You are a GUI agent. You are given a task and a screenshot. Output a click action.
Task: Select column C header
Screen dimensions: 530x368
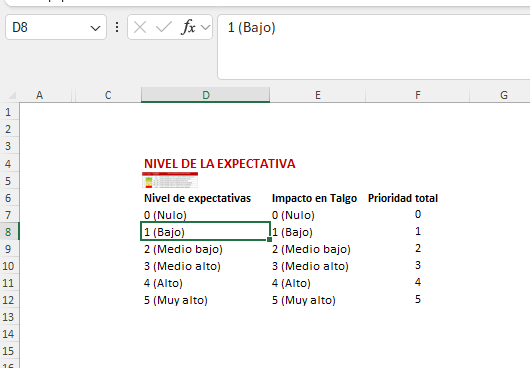(108, 95)
